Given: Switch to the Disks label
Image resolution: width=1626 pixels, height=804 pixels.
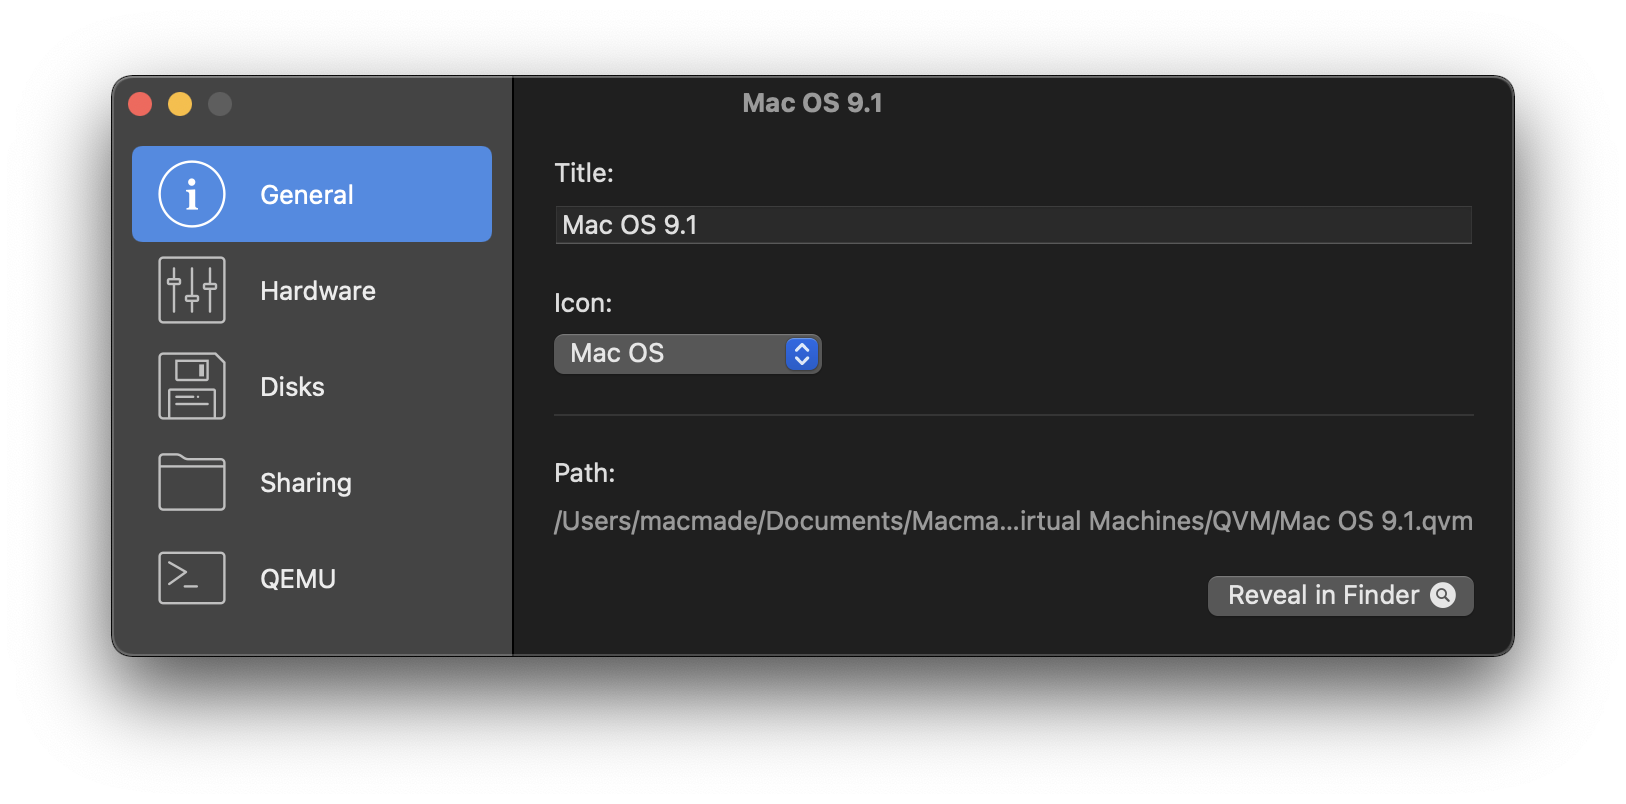Looking at the screenshot, I should 292,387.
